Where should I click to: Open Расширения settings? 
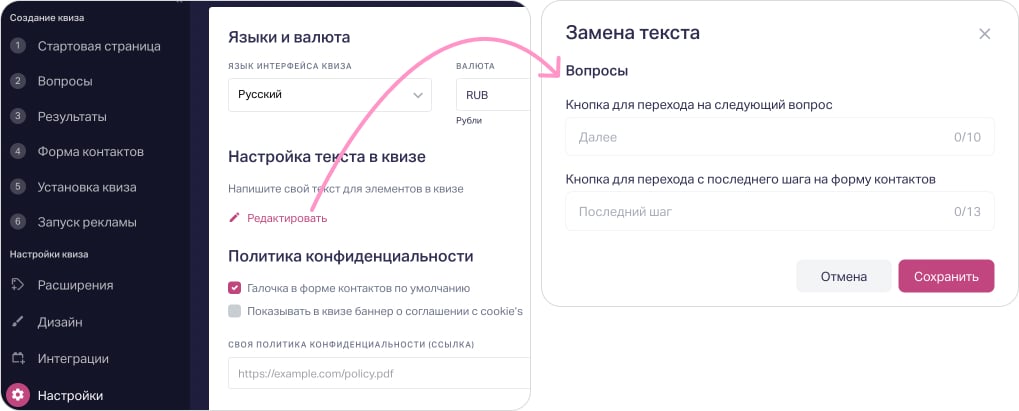coord(75,285)
